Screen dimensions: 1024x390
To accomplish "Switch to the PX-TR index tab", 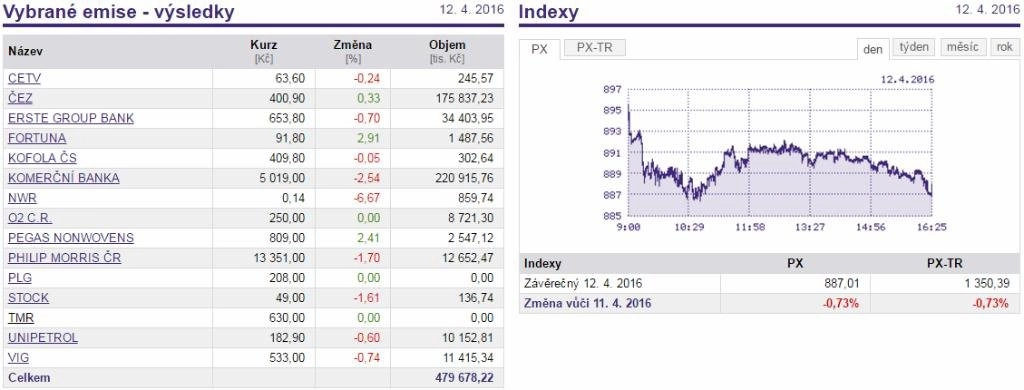I will coord(595,48).
